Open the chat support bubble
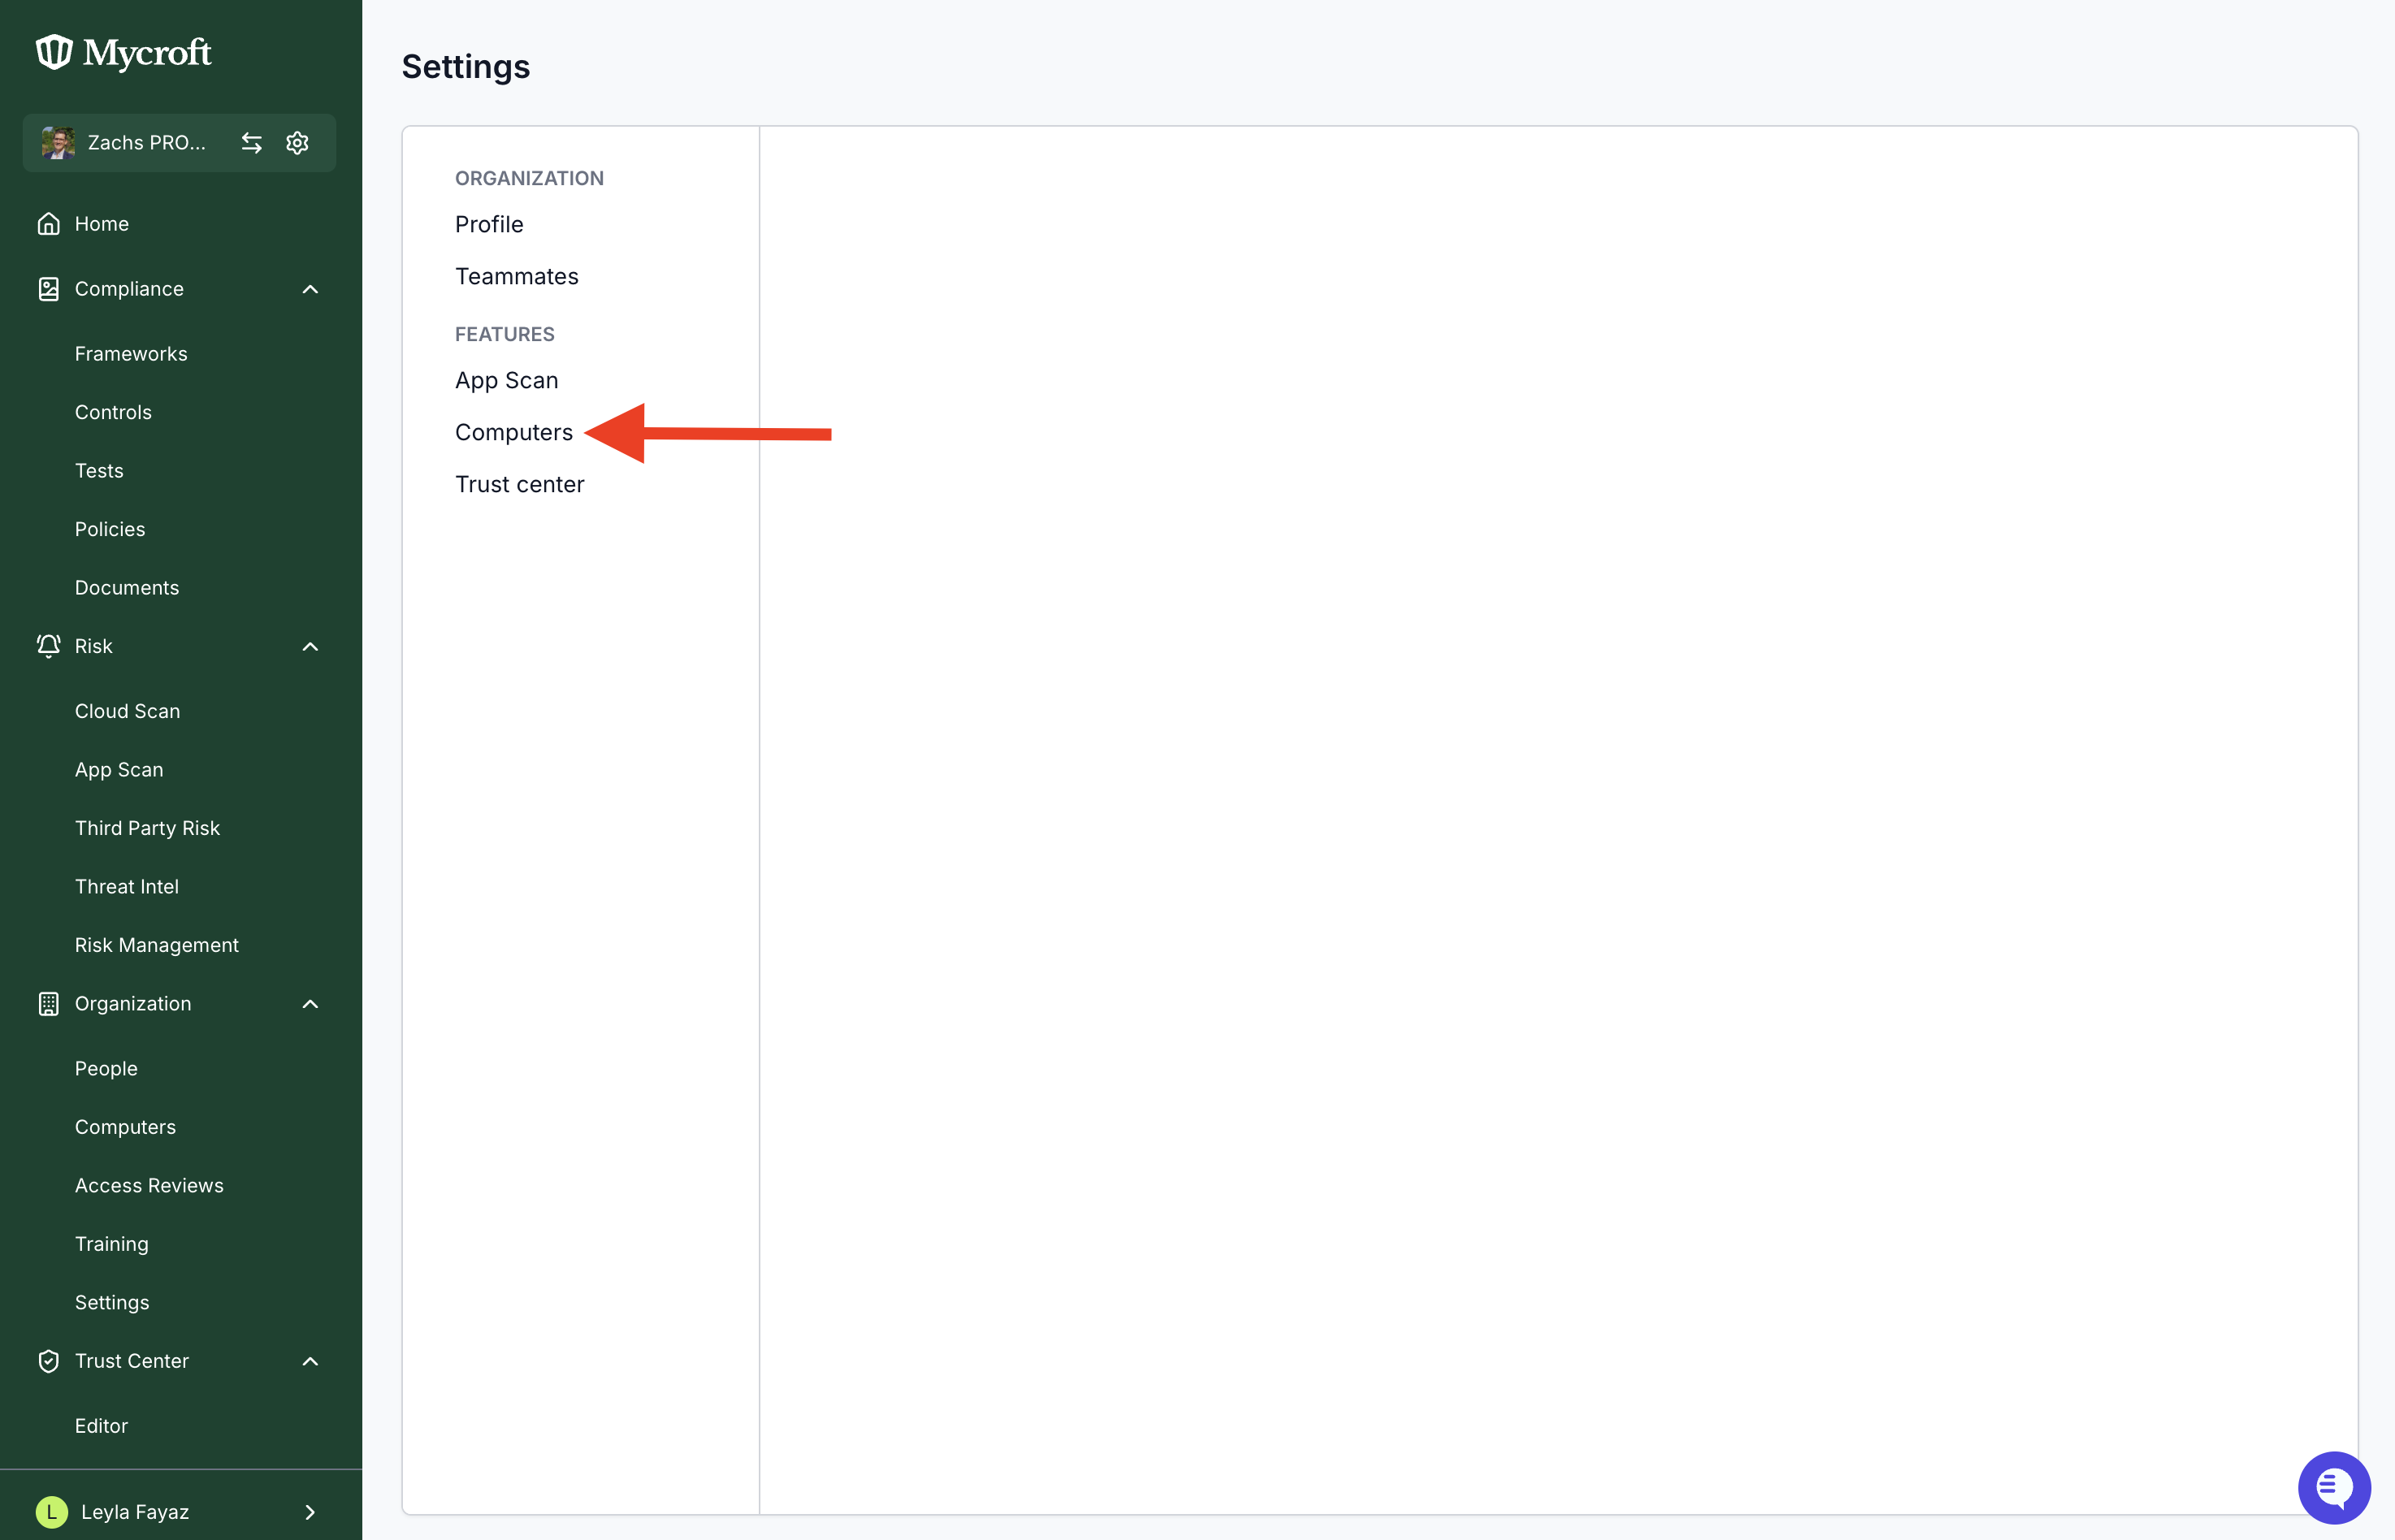The image size is (2395, 1540). click(2334, 1487)
